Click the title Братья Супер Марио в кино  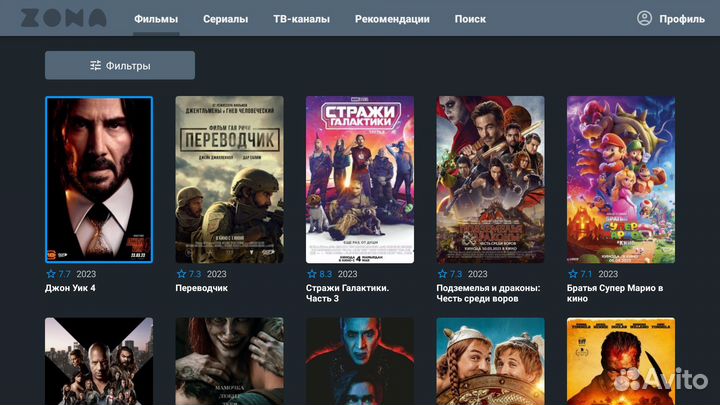[615, 293]
